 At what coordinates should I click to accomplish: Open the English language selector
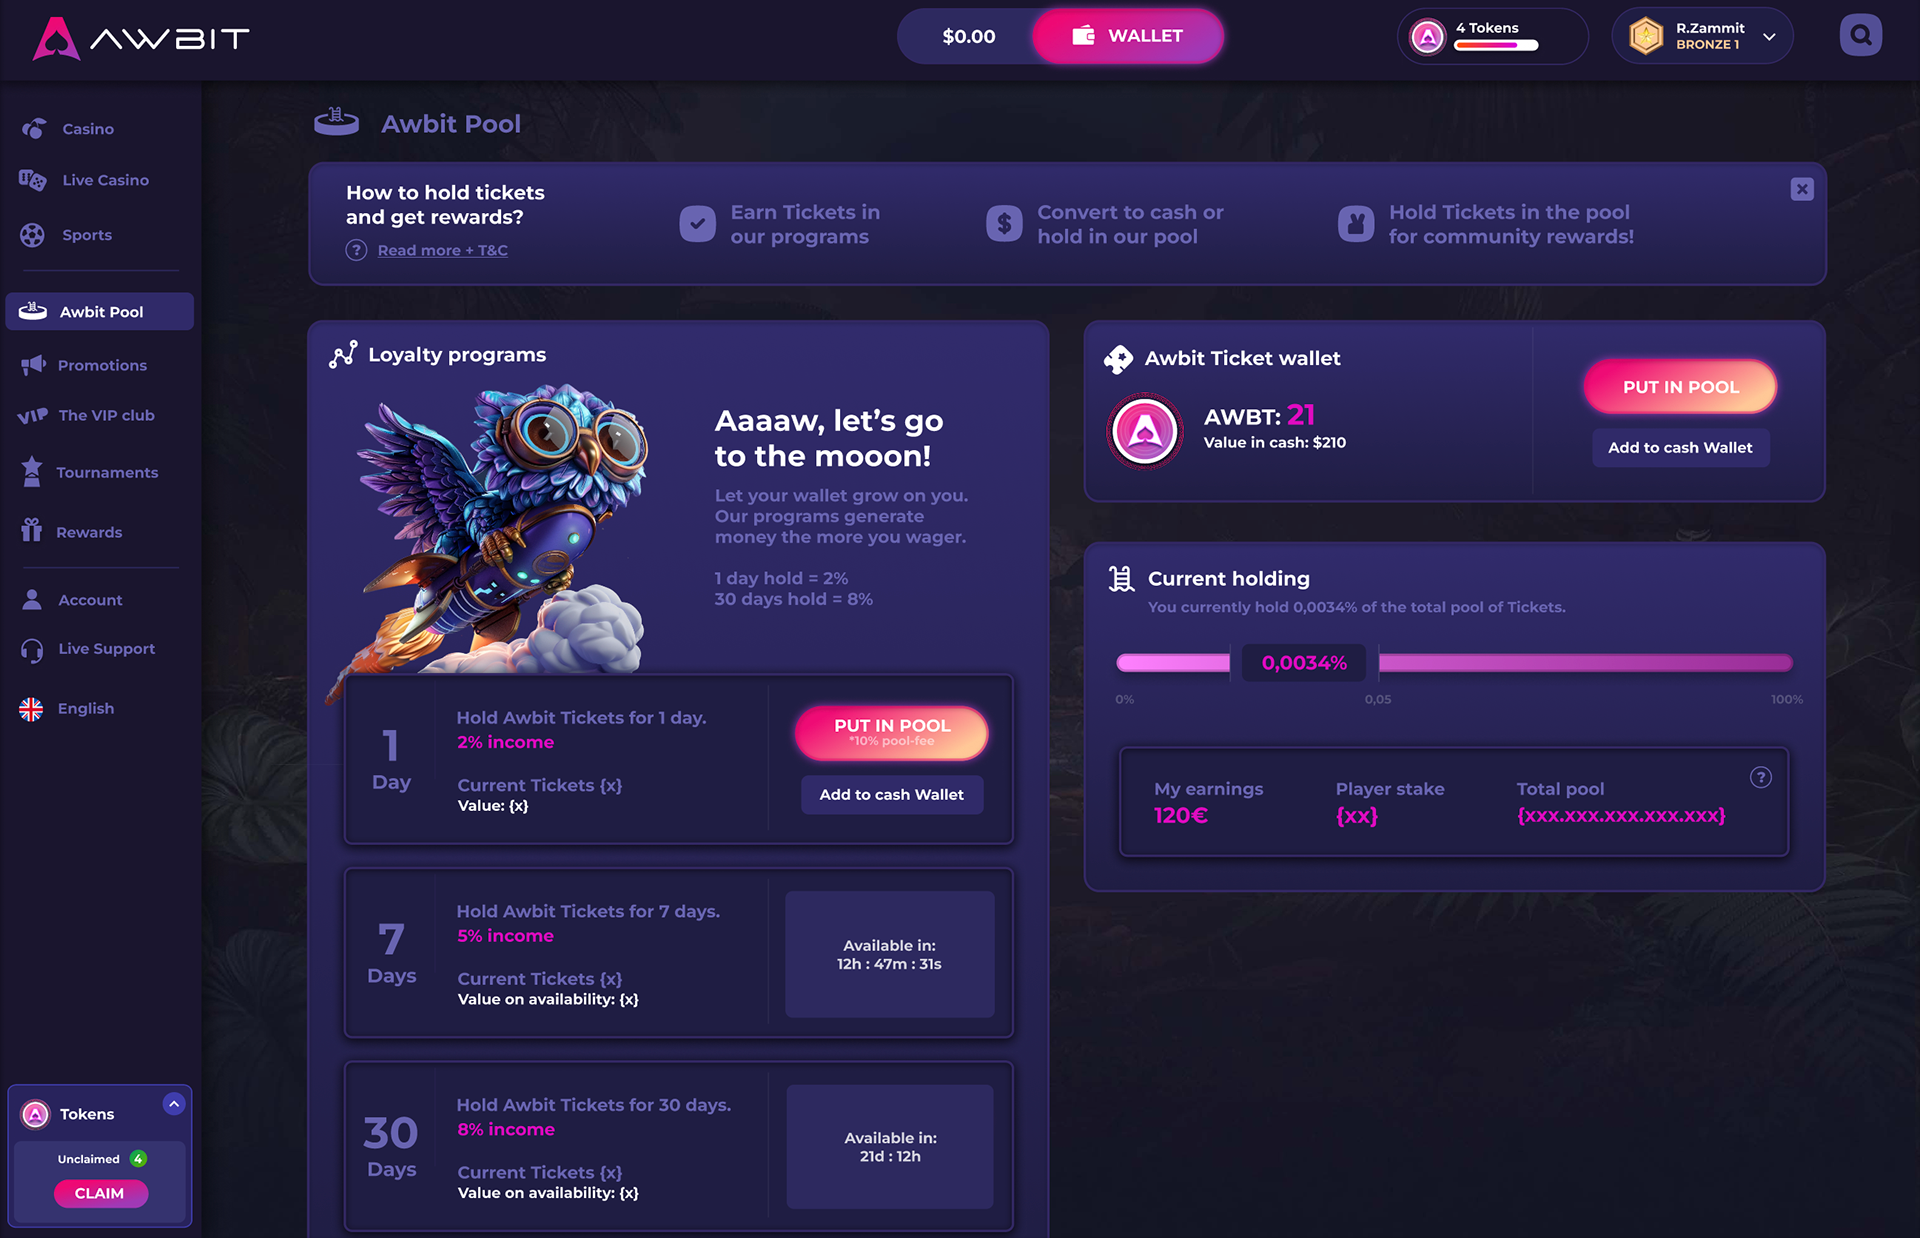point(67,709)
